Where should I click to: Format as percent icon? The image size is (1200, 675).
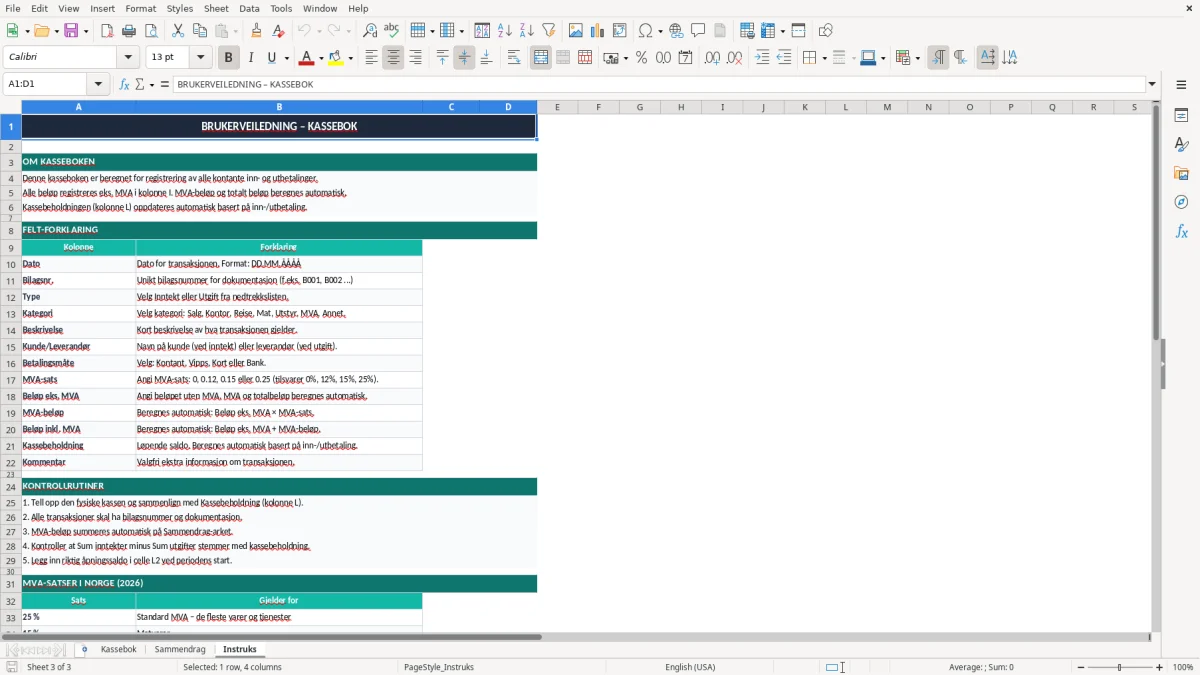[x=641, y=58]
